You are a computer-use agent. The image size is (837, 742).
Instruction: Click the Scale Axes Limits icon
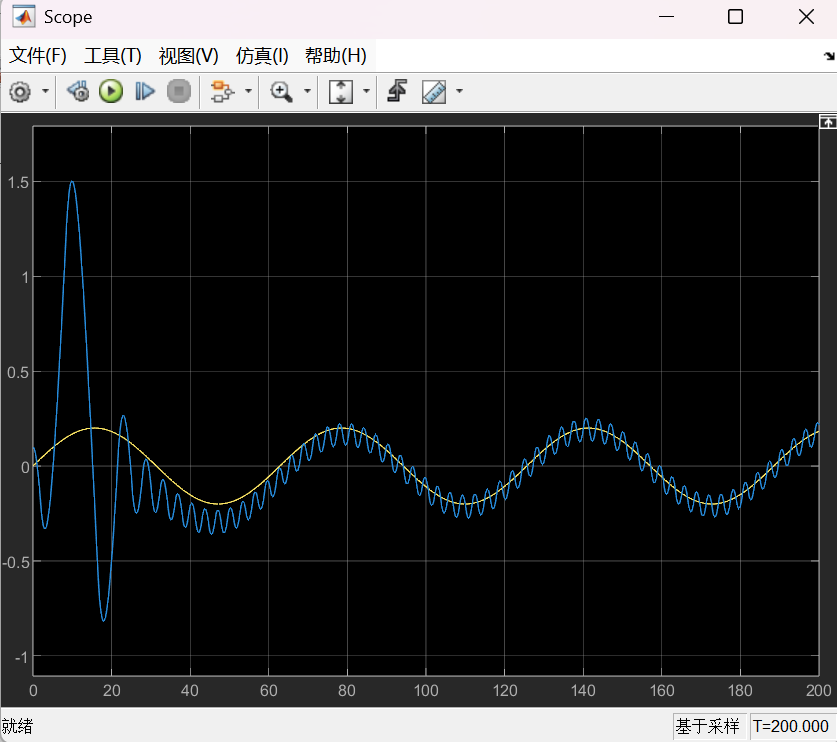pos(341,92)
